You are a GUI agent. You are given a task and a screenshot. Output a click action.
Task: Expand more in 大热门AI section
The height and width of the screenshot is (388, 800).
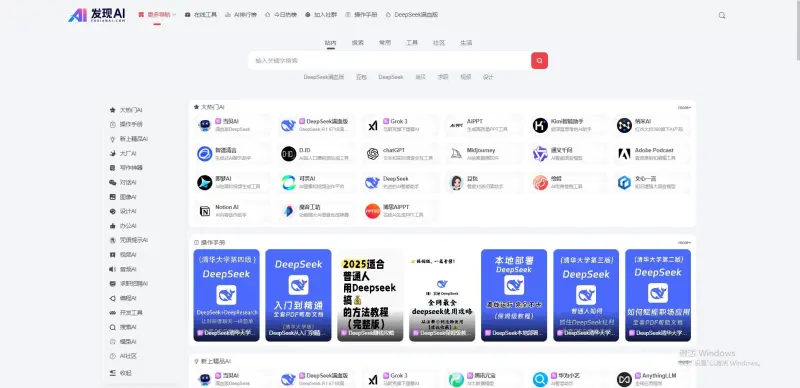pos(684,107)
